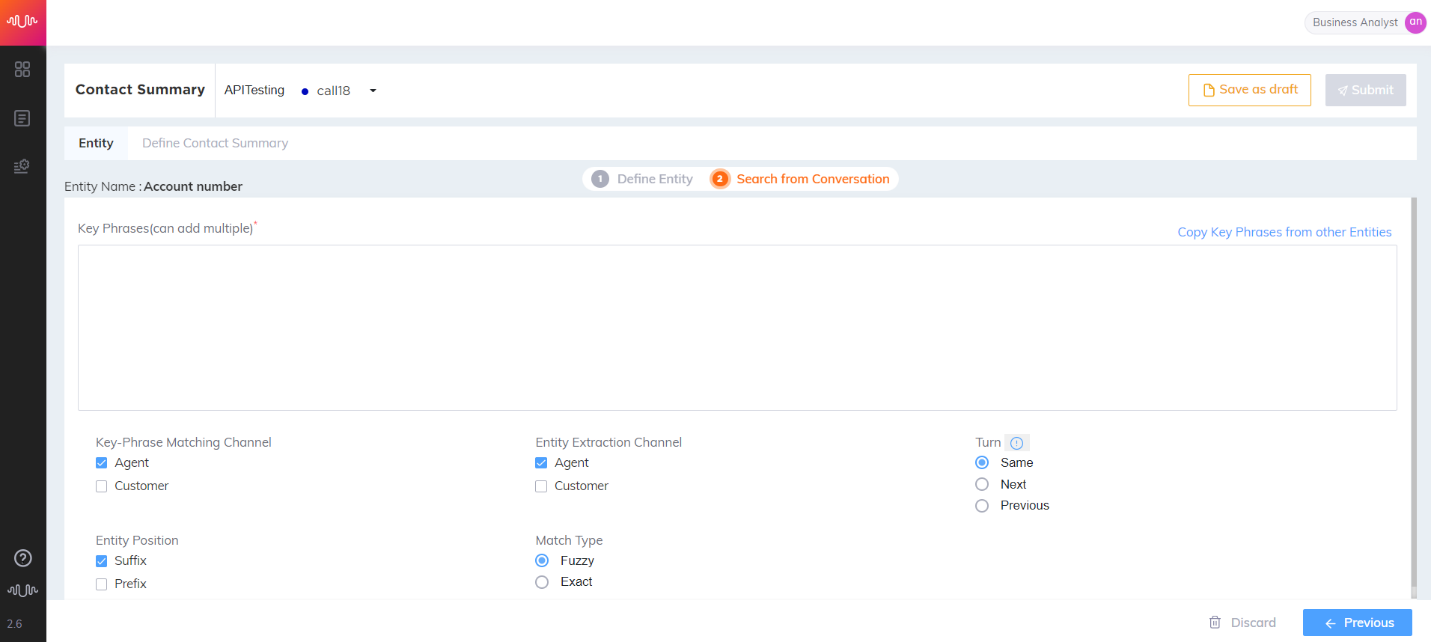
Task: Click Copy Key Phrases from other Entities
Action: tap(1284, 232)
